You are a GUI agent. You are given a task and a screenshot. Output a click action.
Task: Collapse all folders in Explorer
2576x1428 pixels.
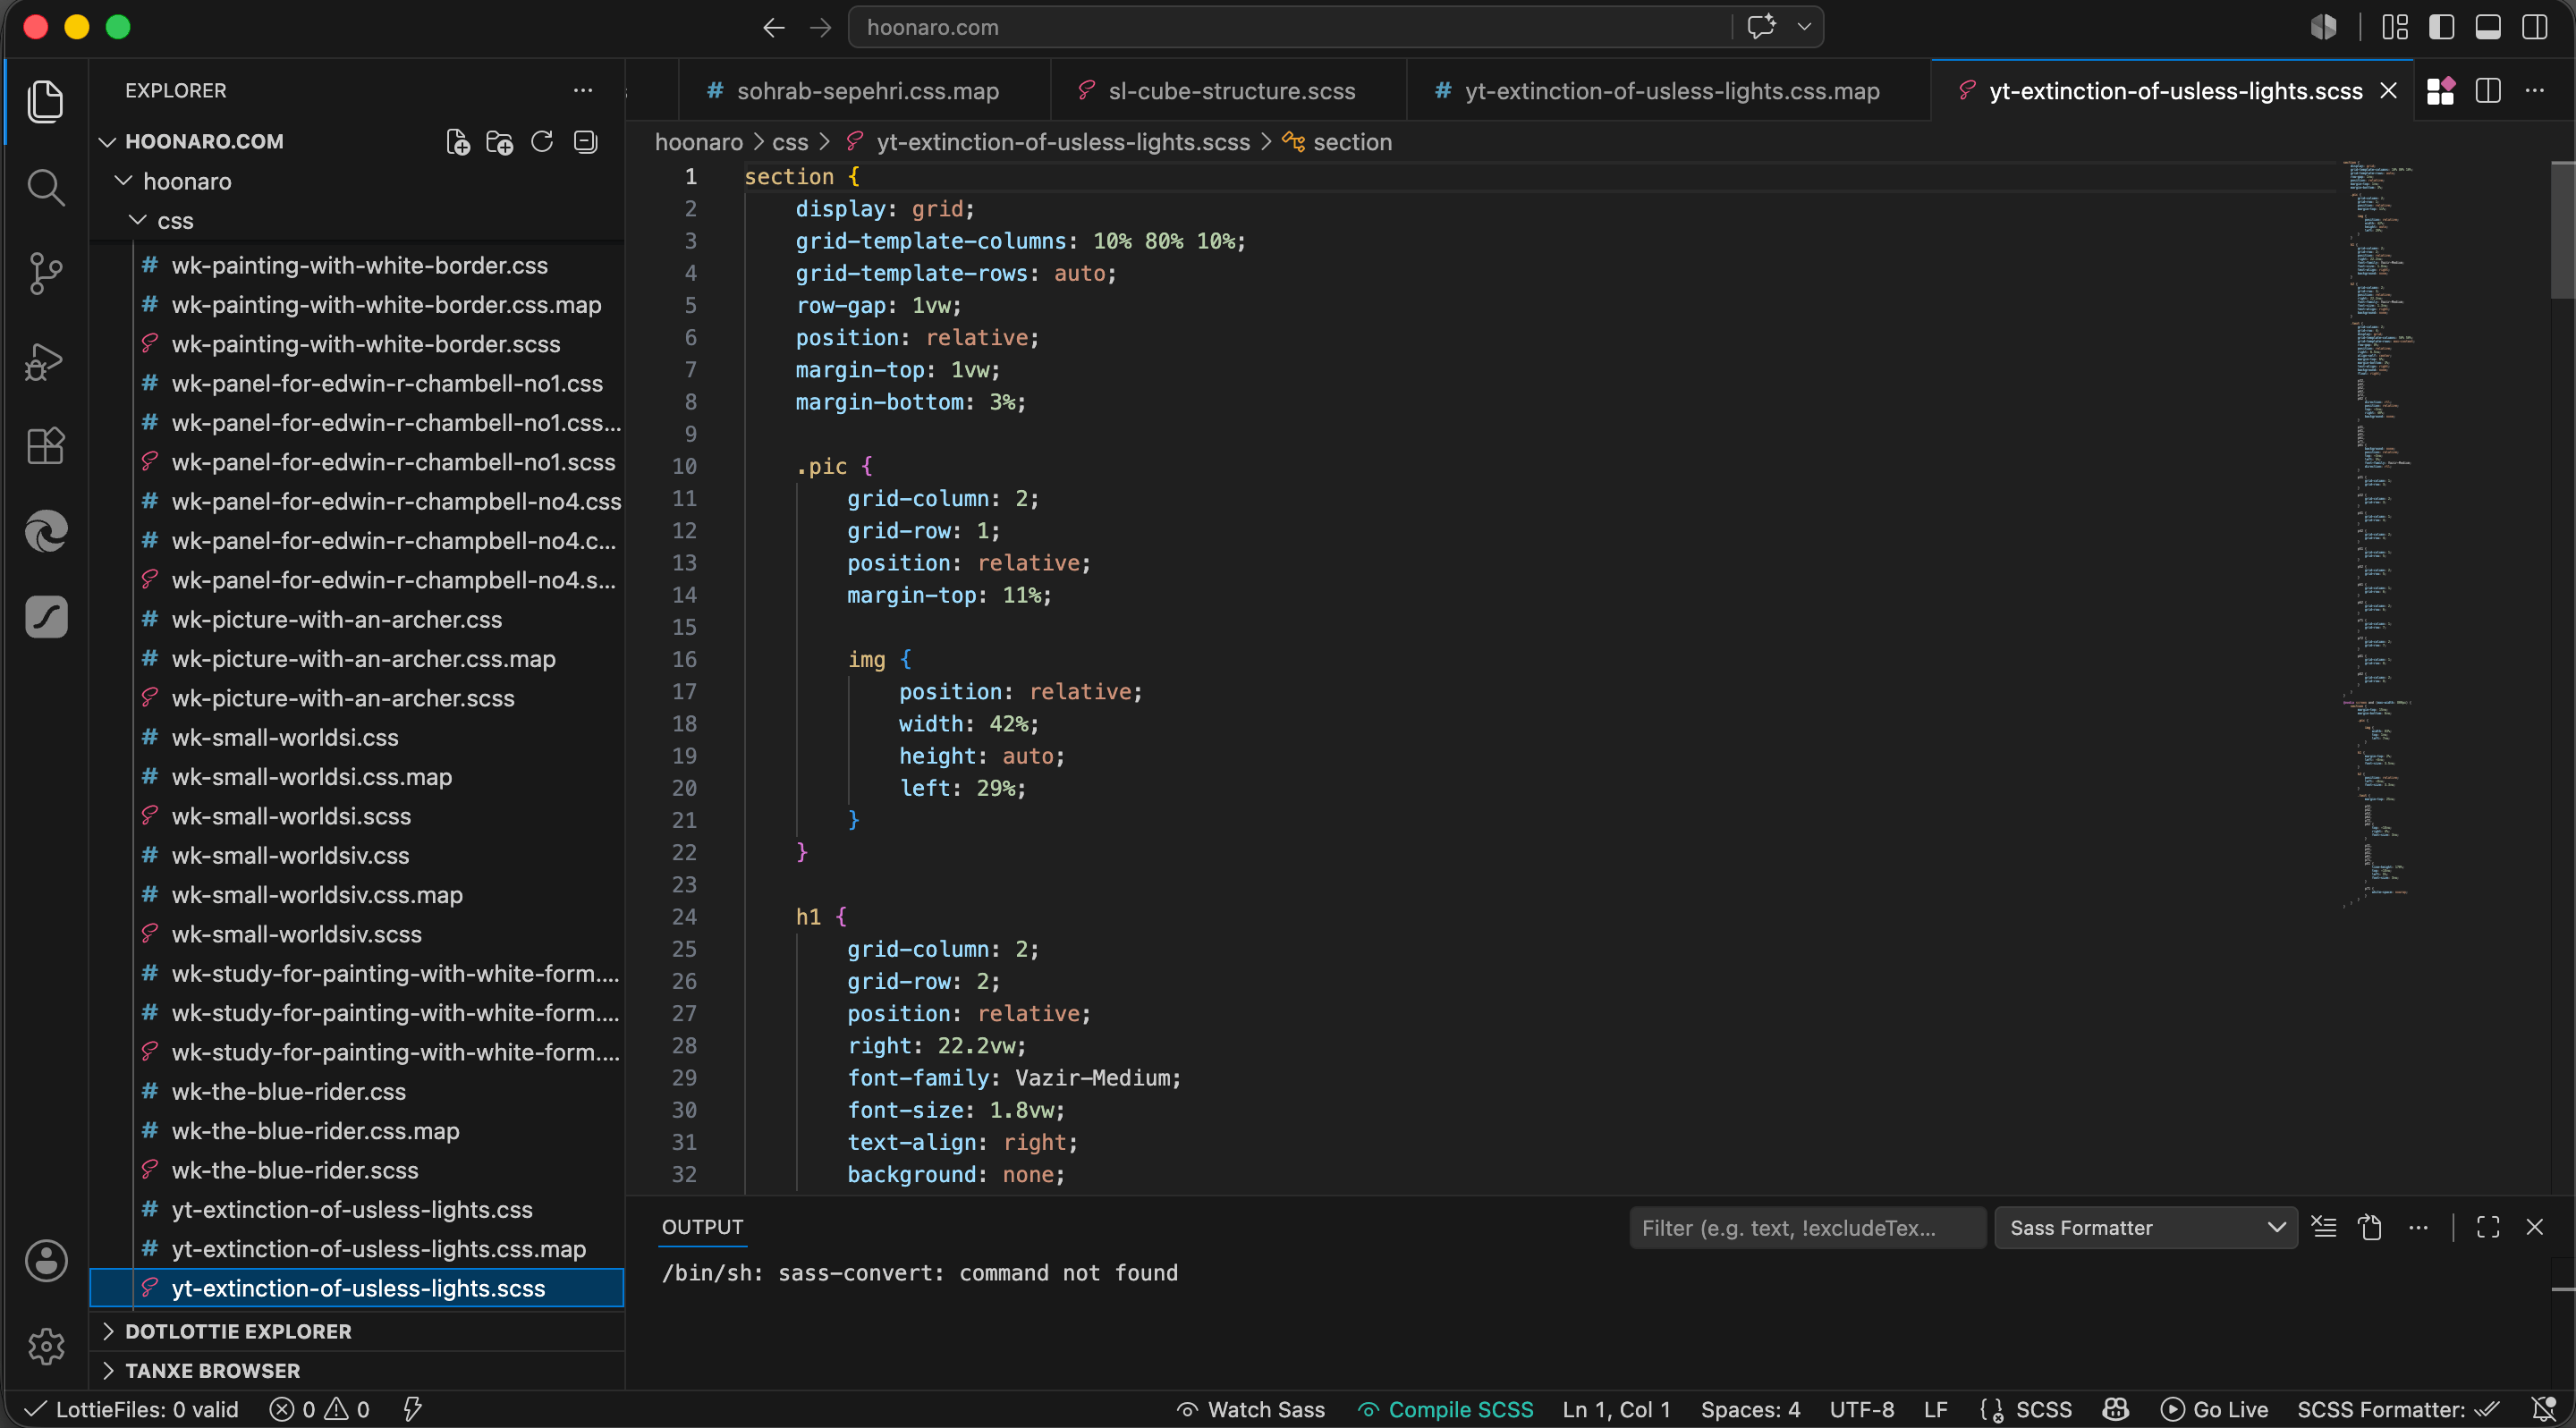coord(586,142)
